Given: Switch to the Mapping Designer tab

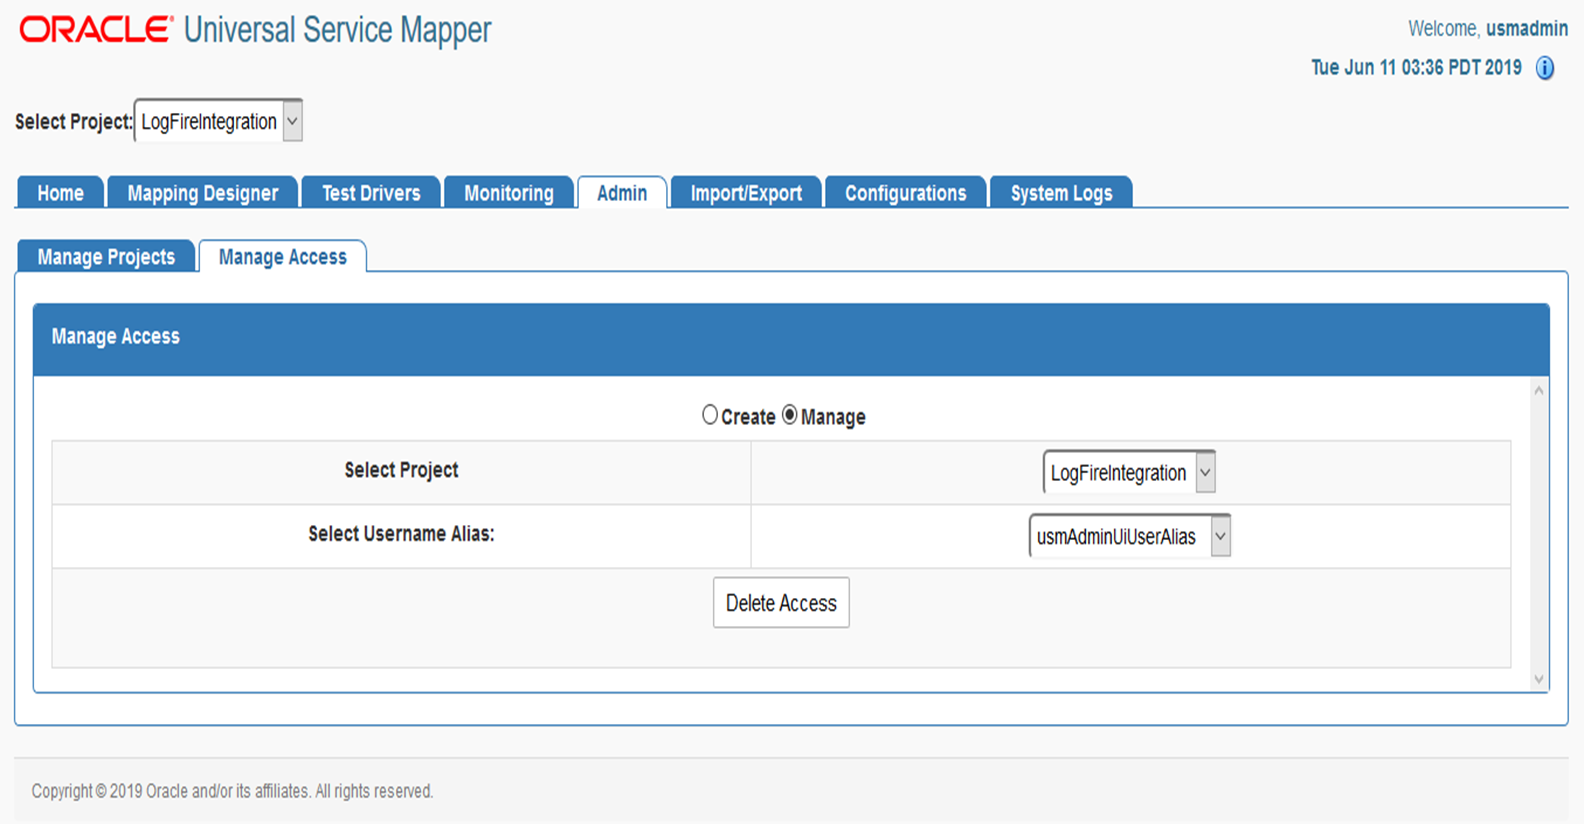Looking at the screenshot, I should click(203, 193).
